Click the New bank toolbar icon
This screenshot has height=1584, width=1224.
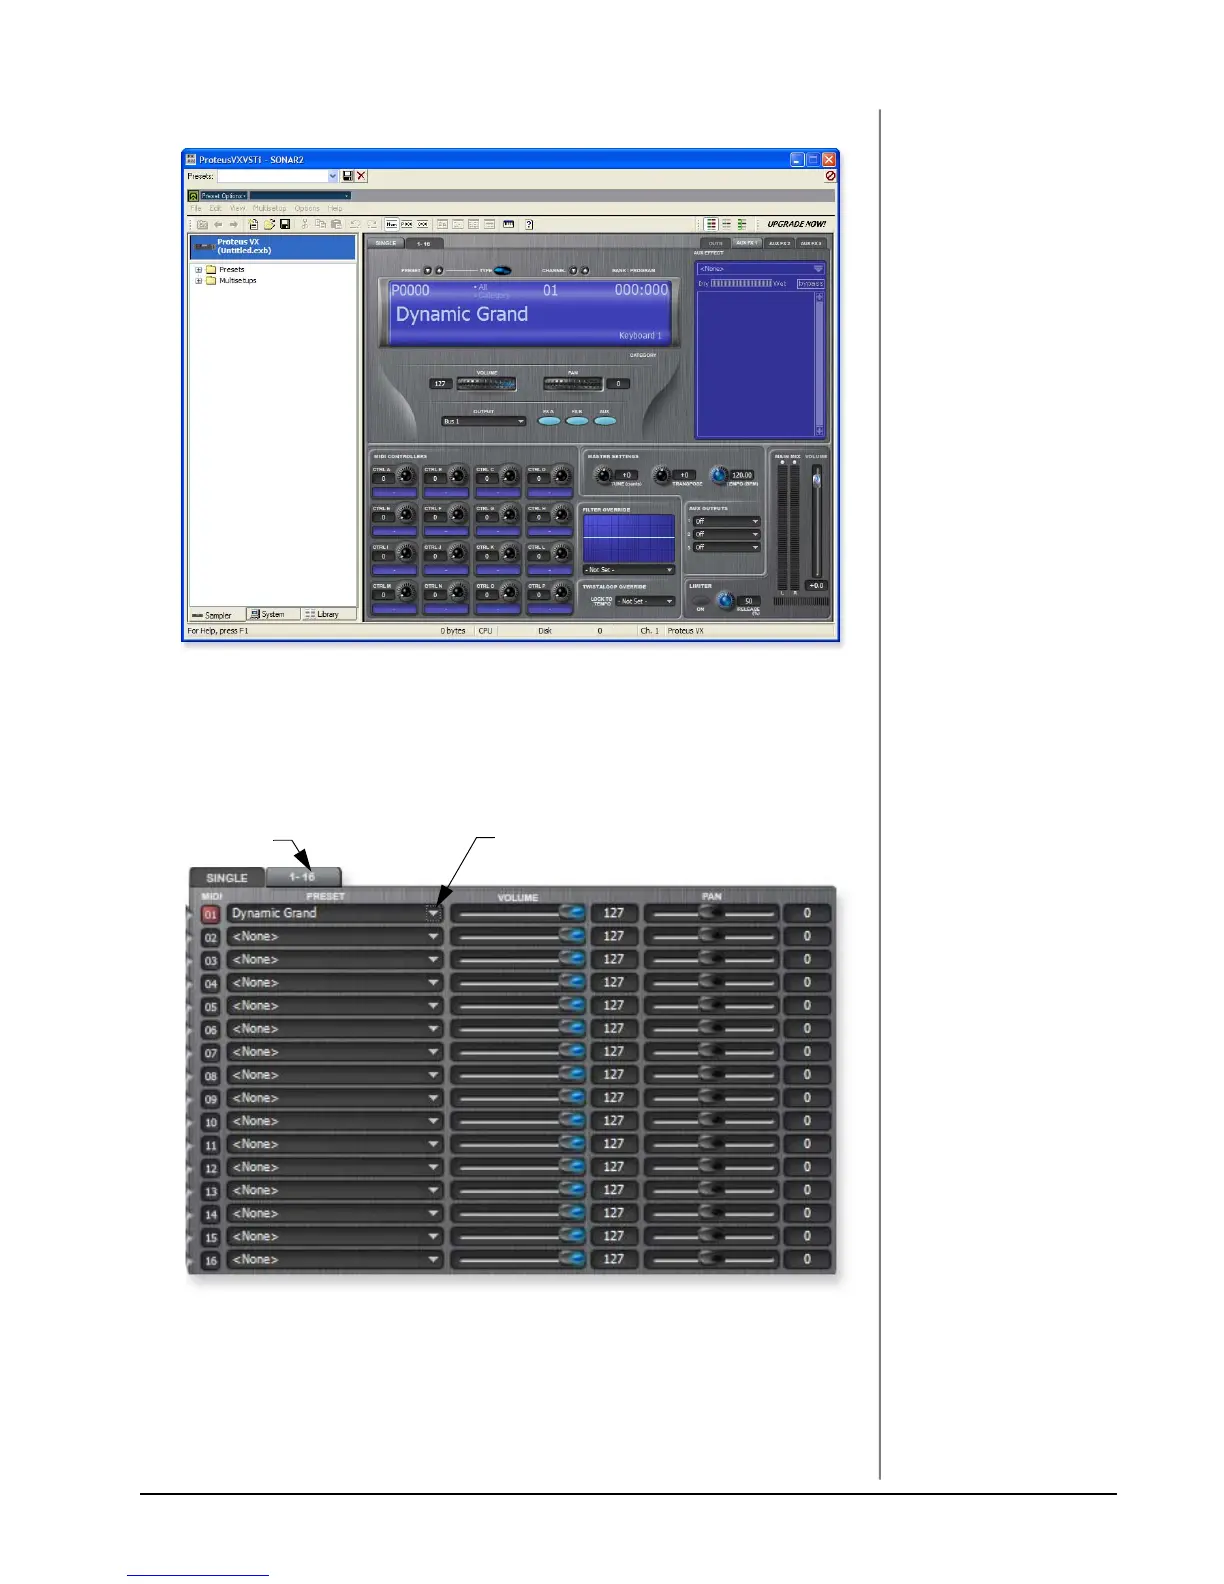(x=254, y=224)
